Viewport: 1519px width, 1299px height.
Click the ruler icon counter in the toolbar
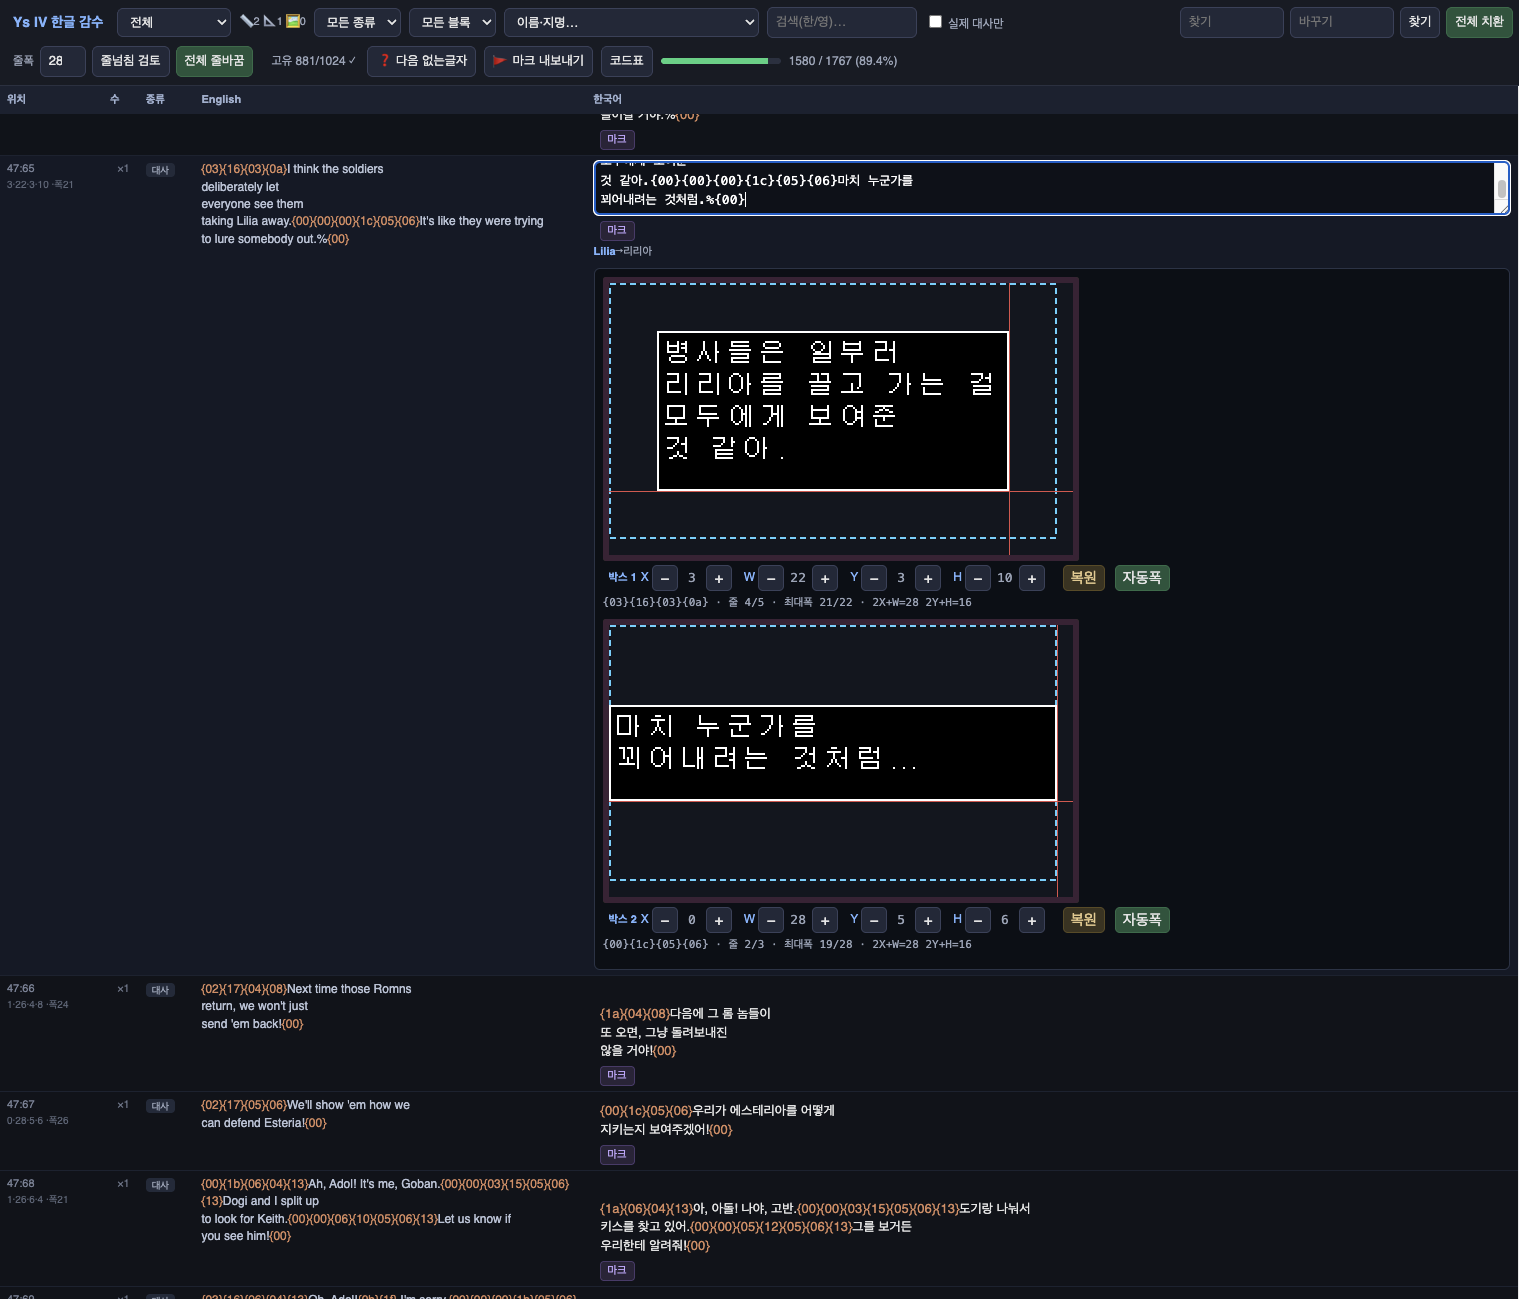[249, 21]
